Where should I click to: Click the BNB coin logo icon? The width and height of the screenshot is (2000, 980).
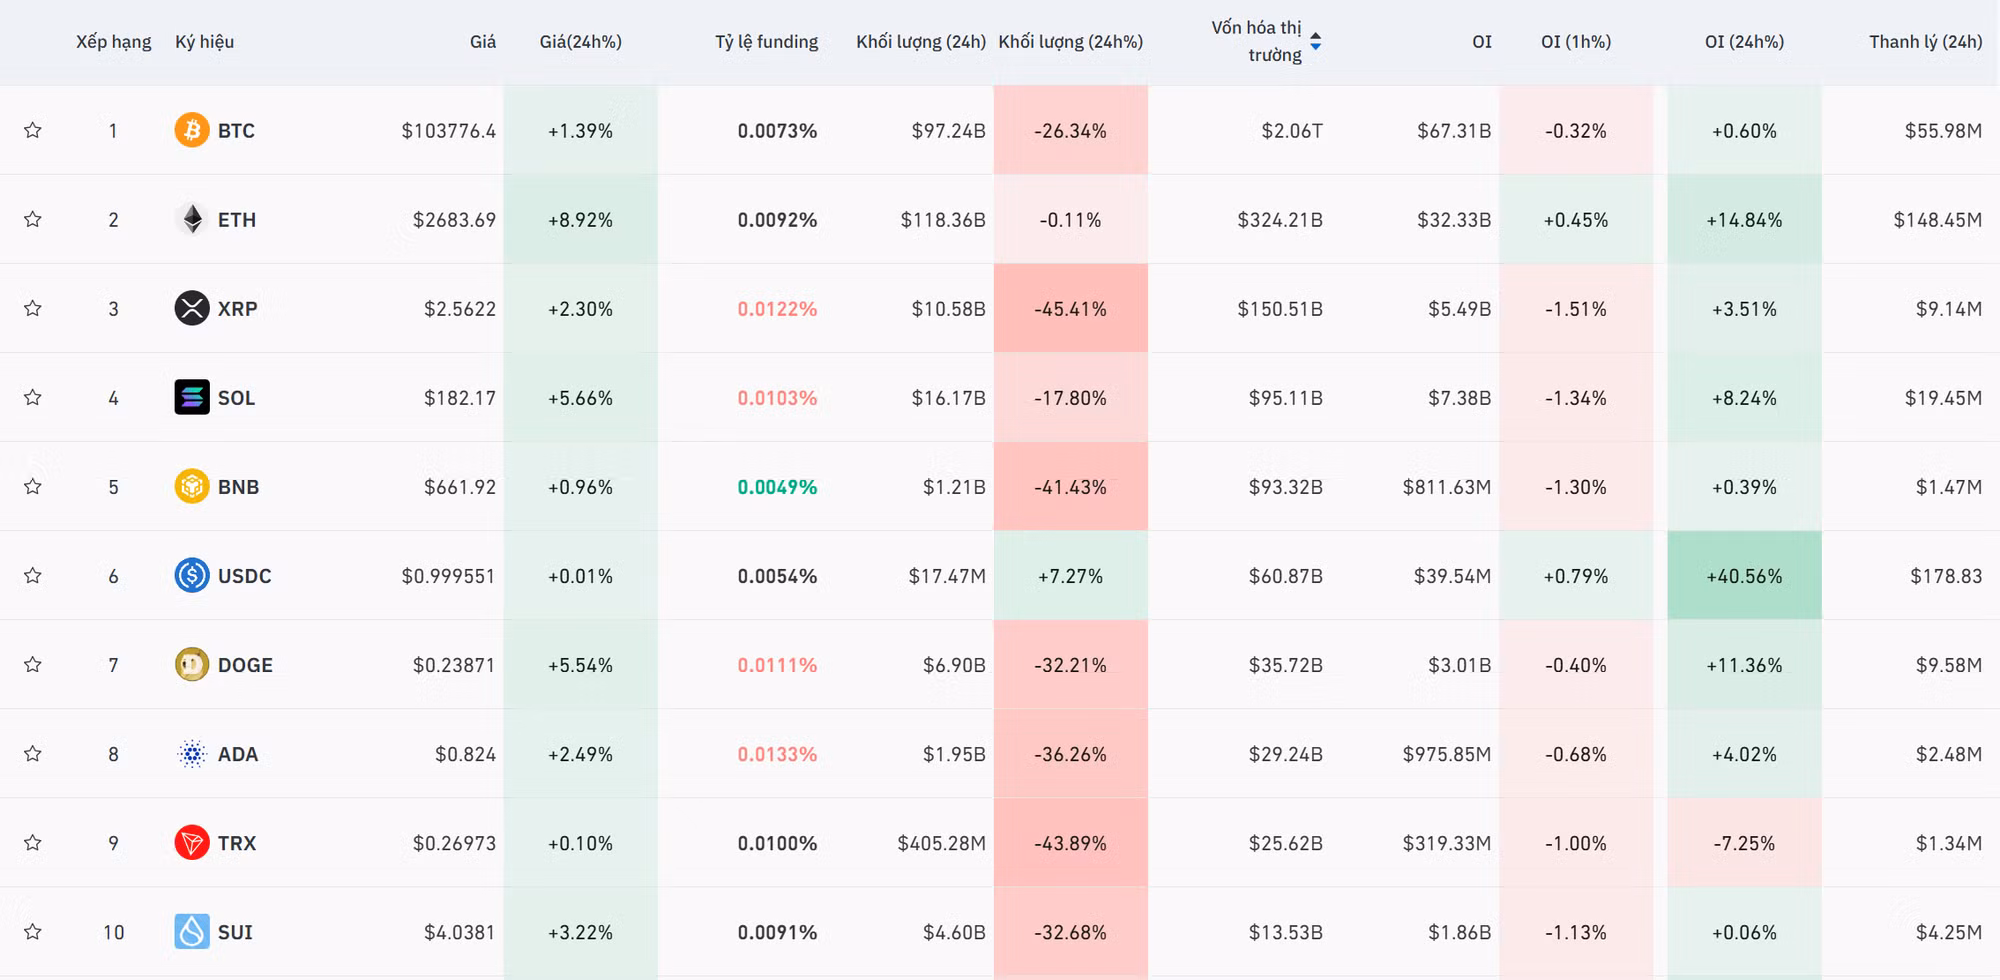(191, 486)
